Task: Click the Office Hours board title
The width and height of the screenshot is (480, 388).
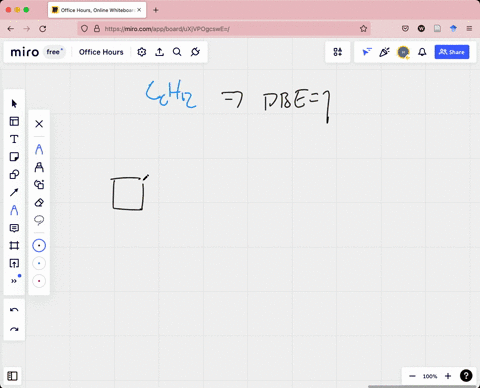Action: (101, 52)
